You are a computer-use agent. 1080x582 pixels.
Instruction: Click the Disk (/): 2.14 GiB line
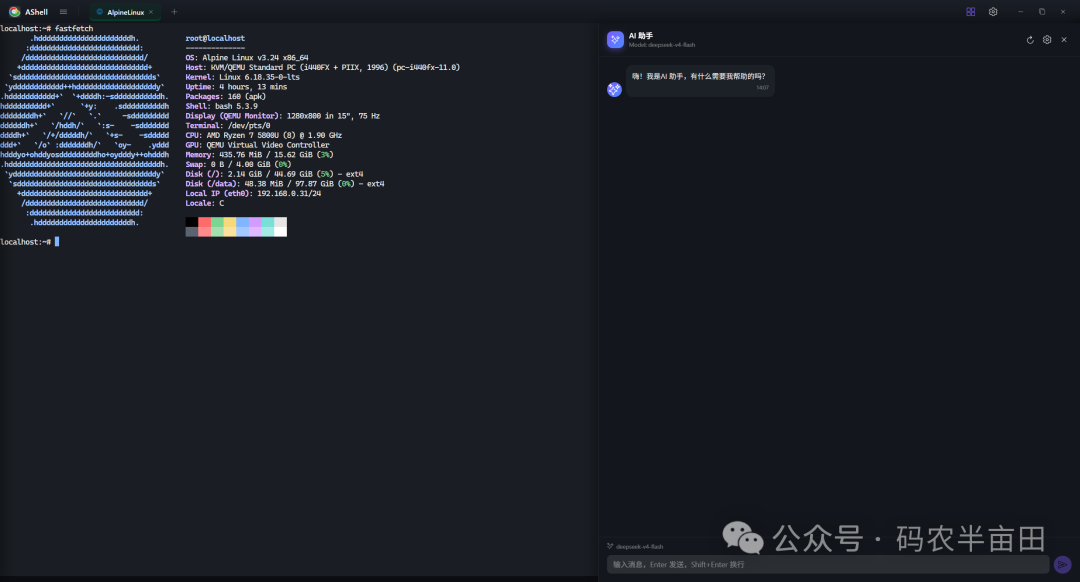point(274,174)
